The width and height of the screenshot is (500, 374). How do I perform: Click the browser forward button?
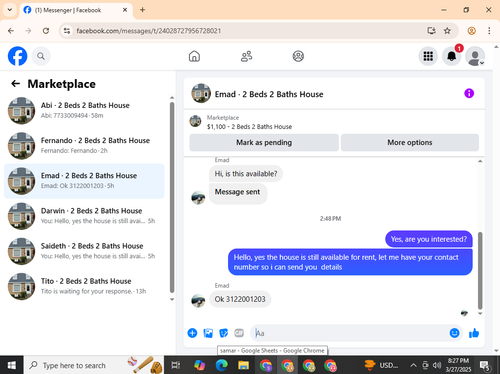pos(28,31)
